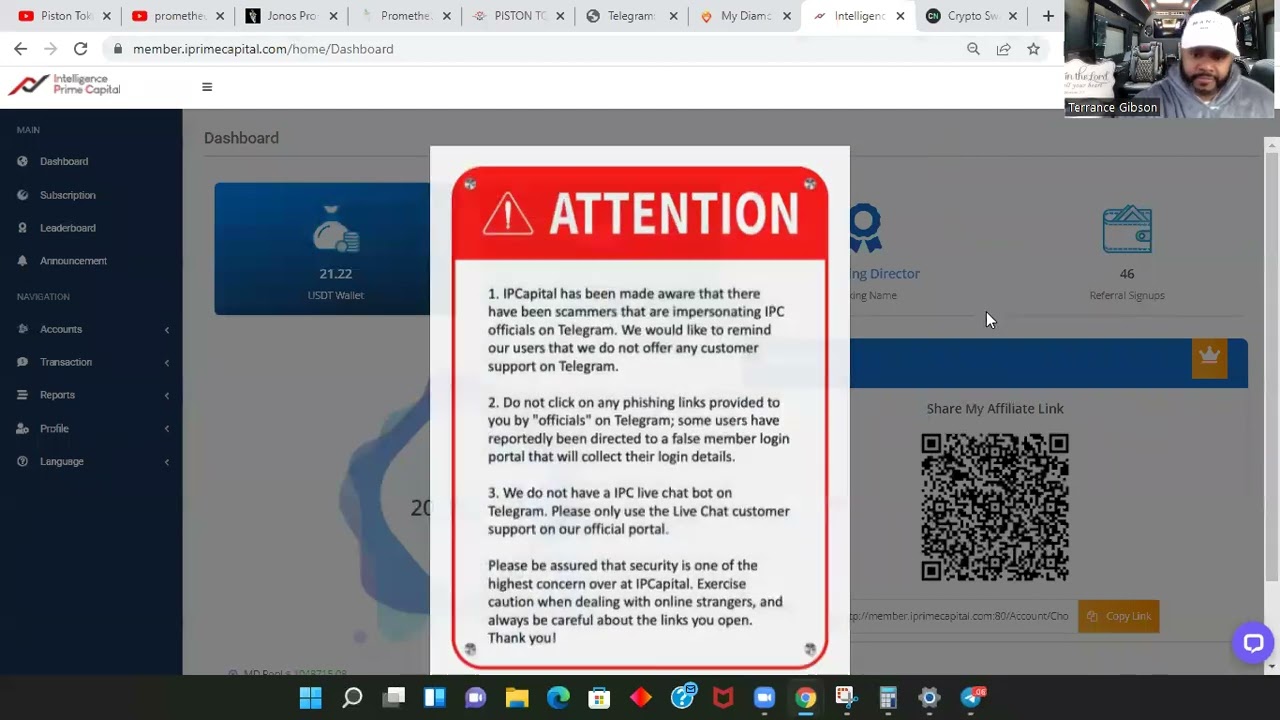Expand the Language submenu arrow
The width and height of the screenshot is (1280, 720).
(167, 462)
